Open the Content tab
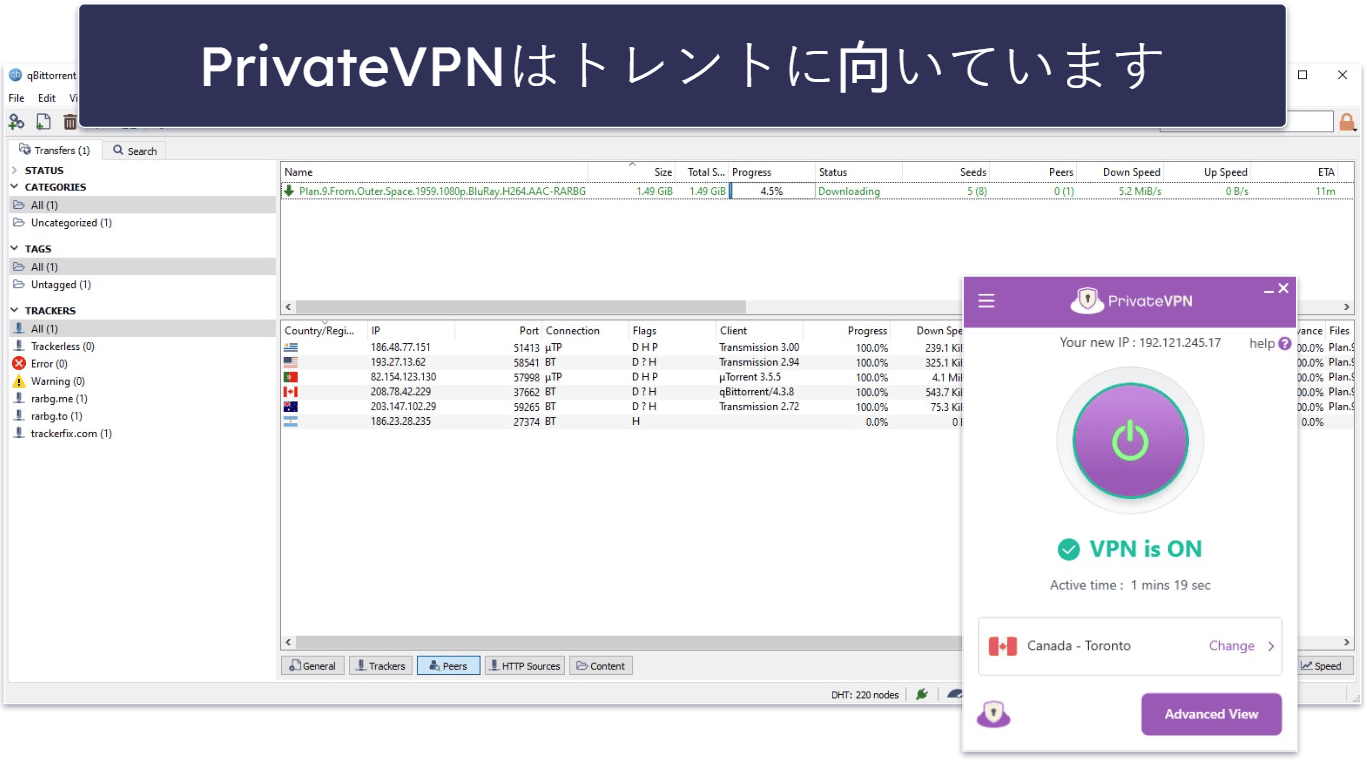Screen dimensions: 1365x767 (600, 666)
